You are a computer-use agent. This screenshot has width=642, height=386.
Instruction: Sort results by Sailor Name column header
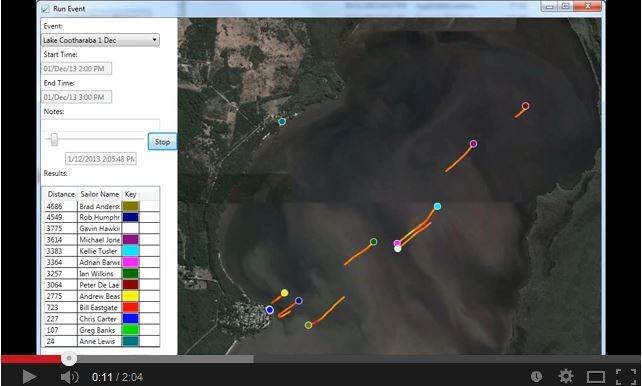99,194
